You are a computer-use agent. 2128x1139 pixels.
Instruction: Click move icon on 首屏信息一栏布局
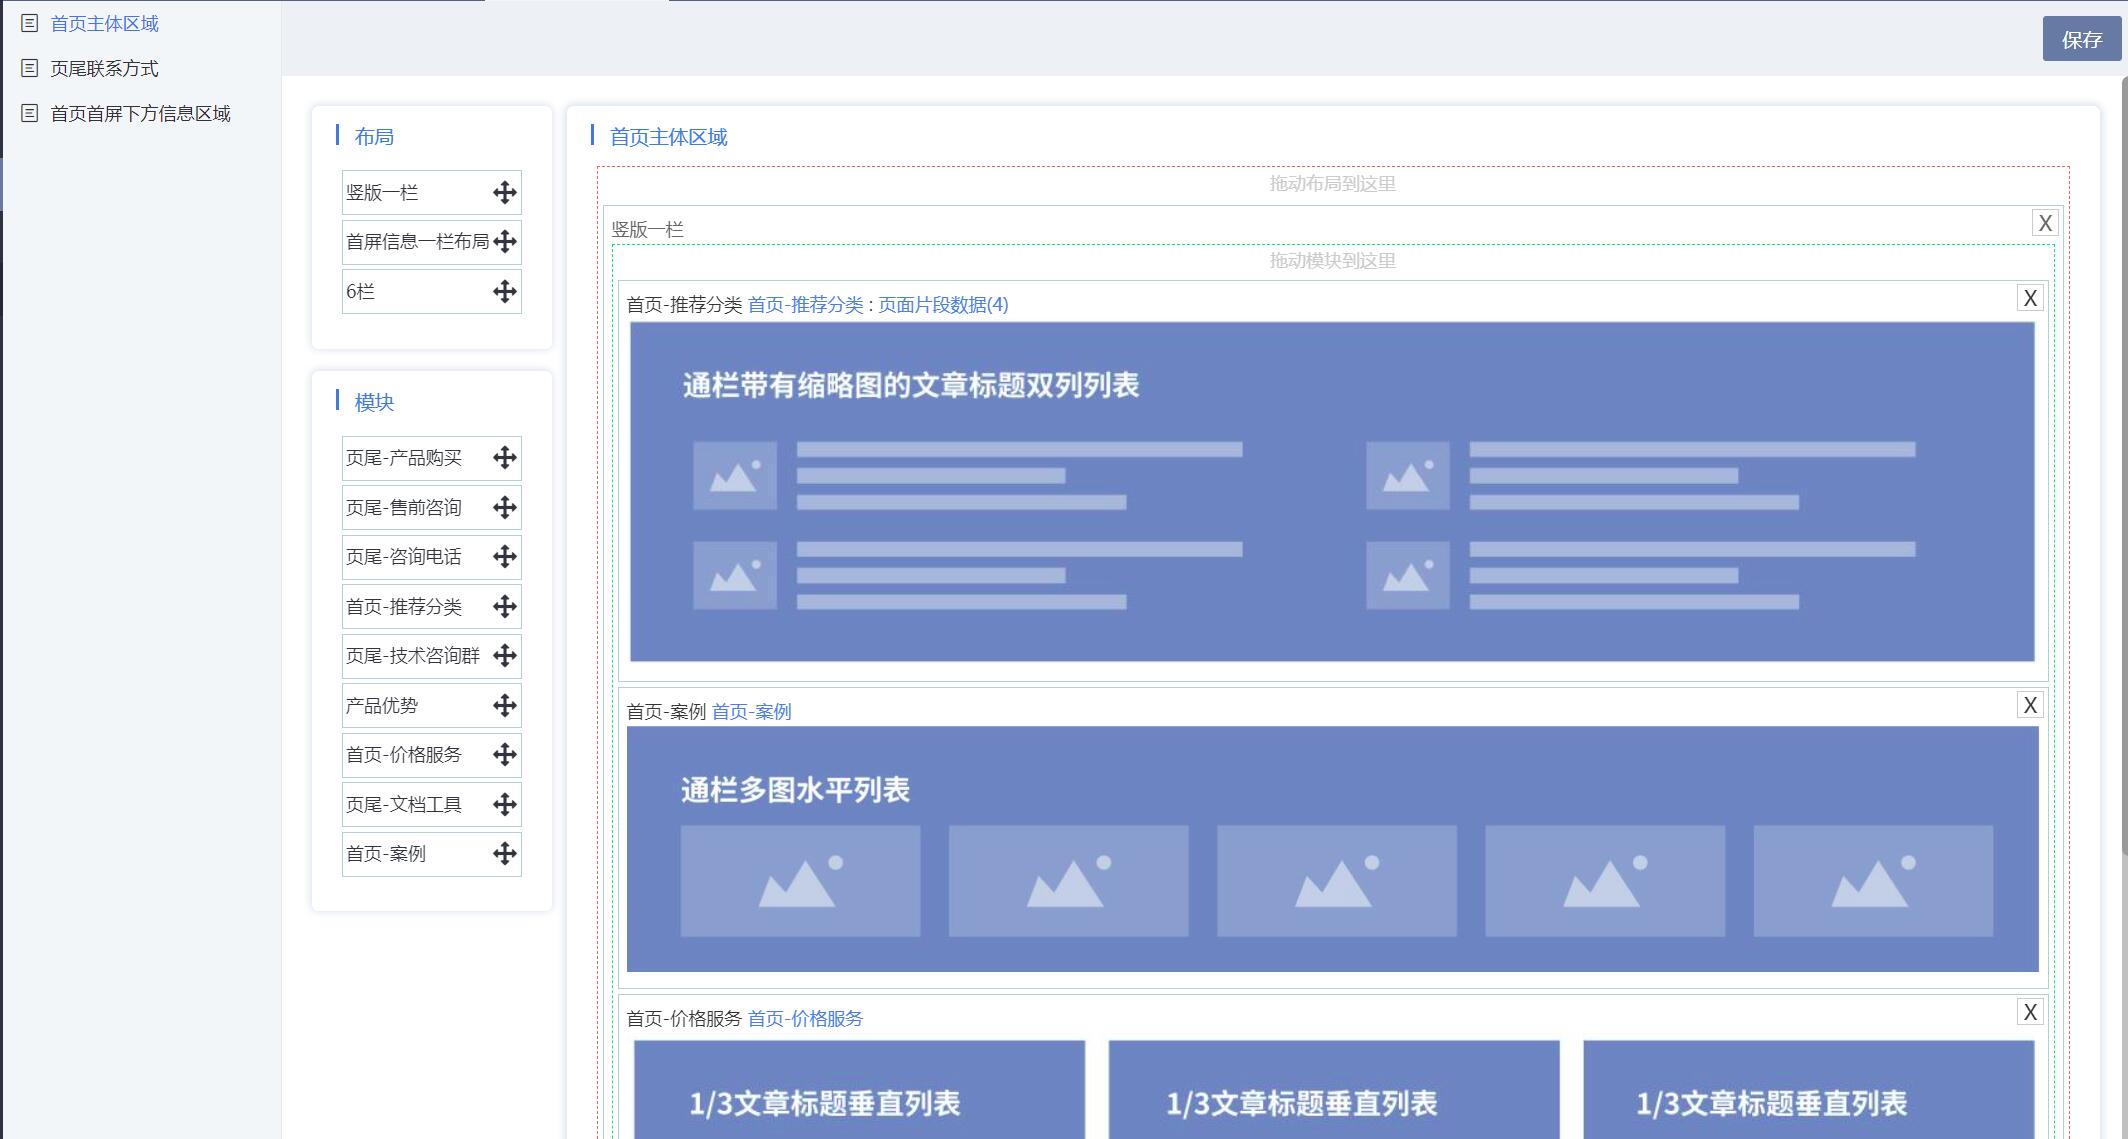[505, 242]
